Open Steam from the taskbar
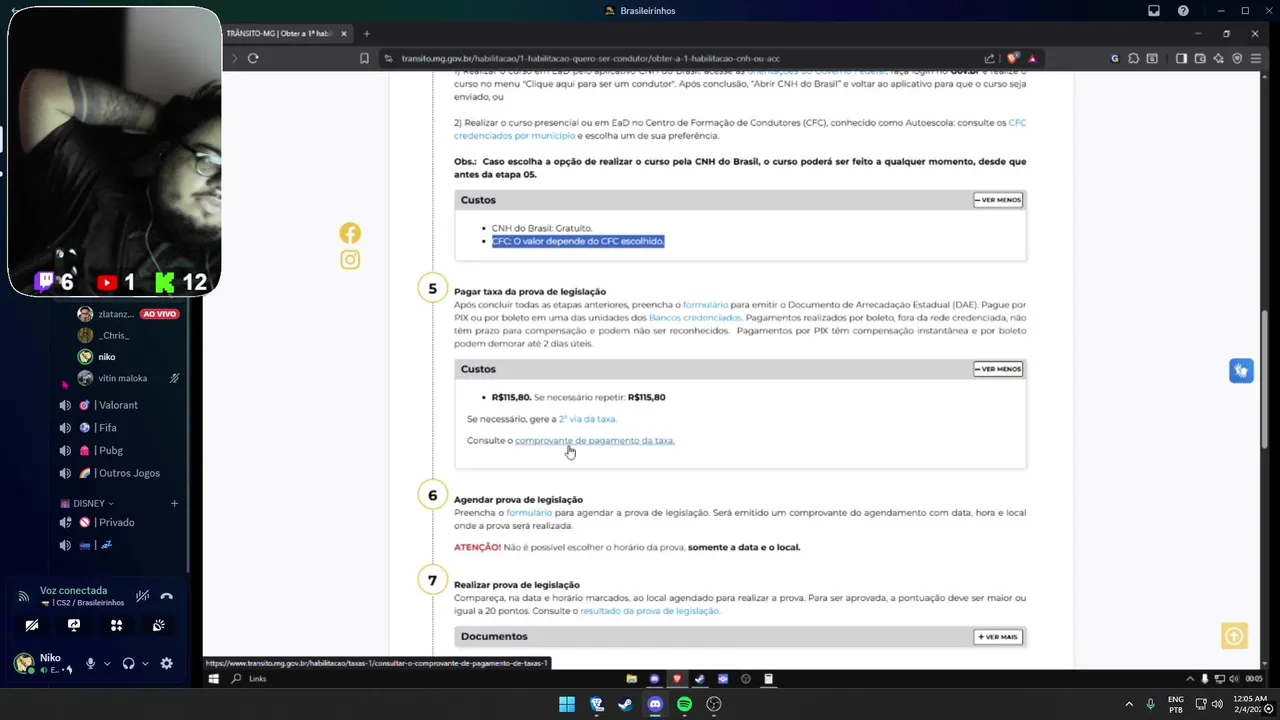This screenshot has width=1280, height=720. coord(625,704)
